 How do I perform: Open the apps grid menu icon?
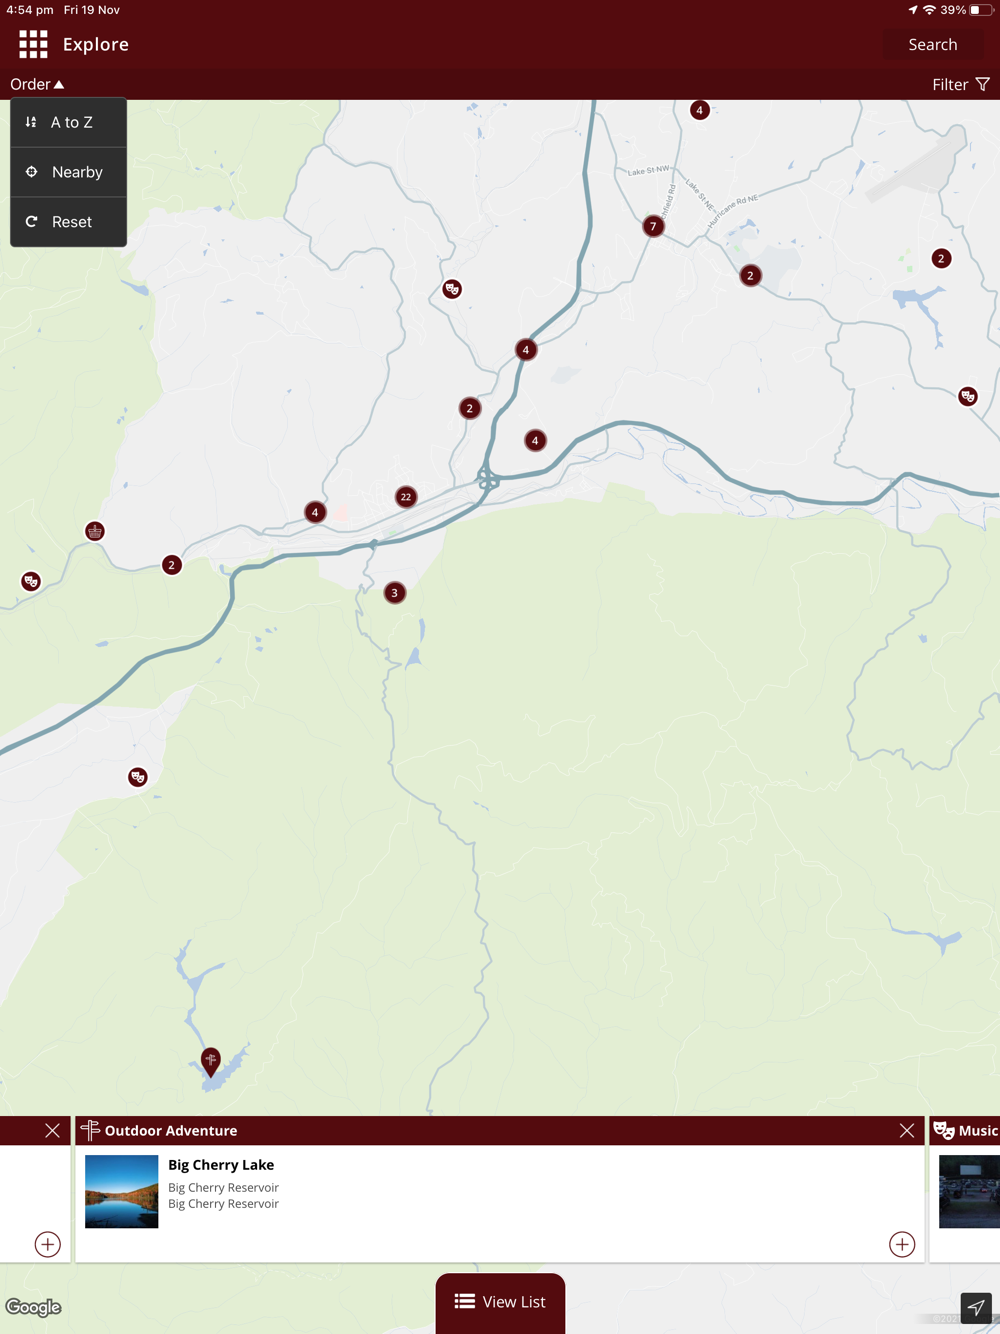pyautogui.click(x=33, y=44)
